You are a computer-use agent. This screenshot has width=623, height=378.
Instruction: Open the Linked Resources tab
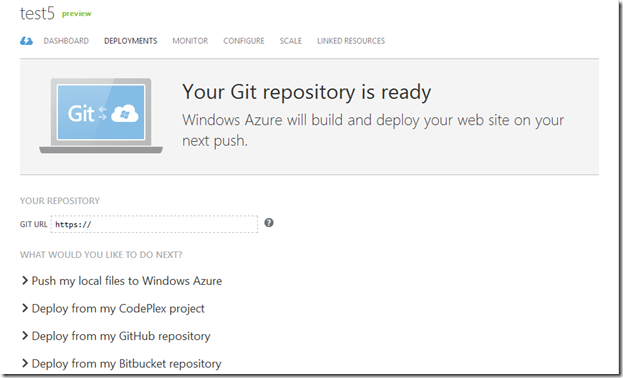pos(351,41)
